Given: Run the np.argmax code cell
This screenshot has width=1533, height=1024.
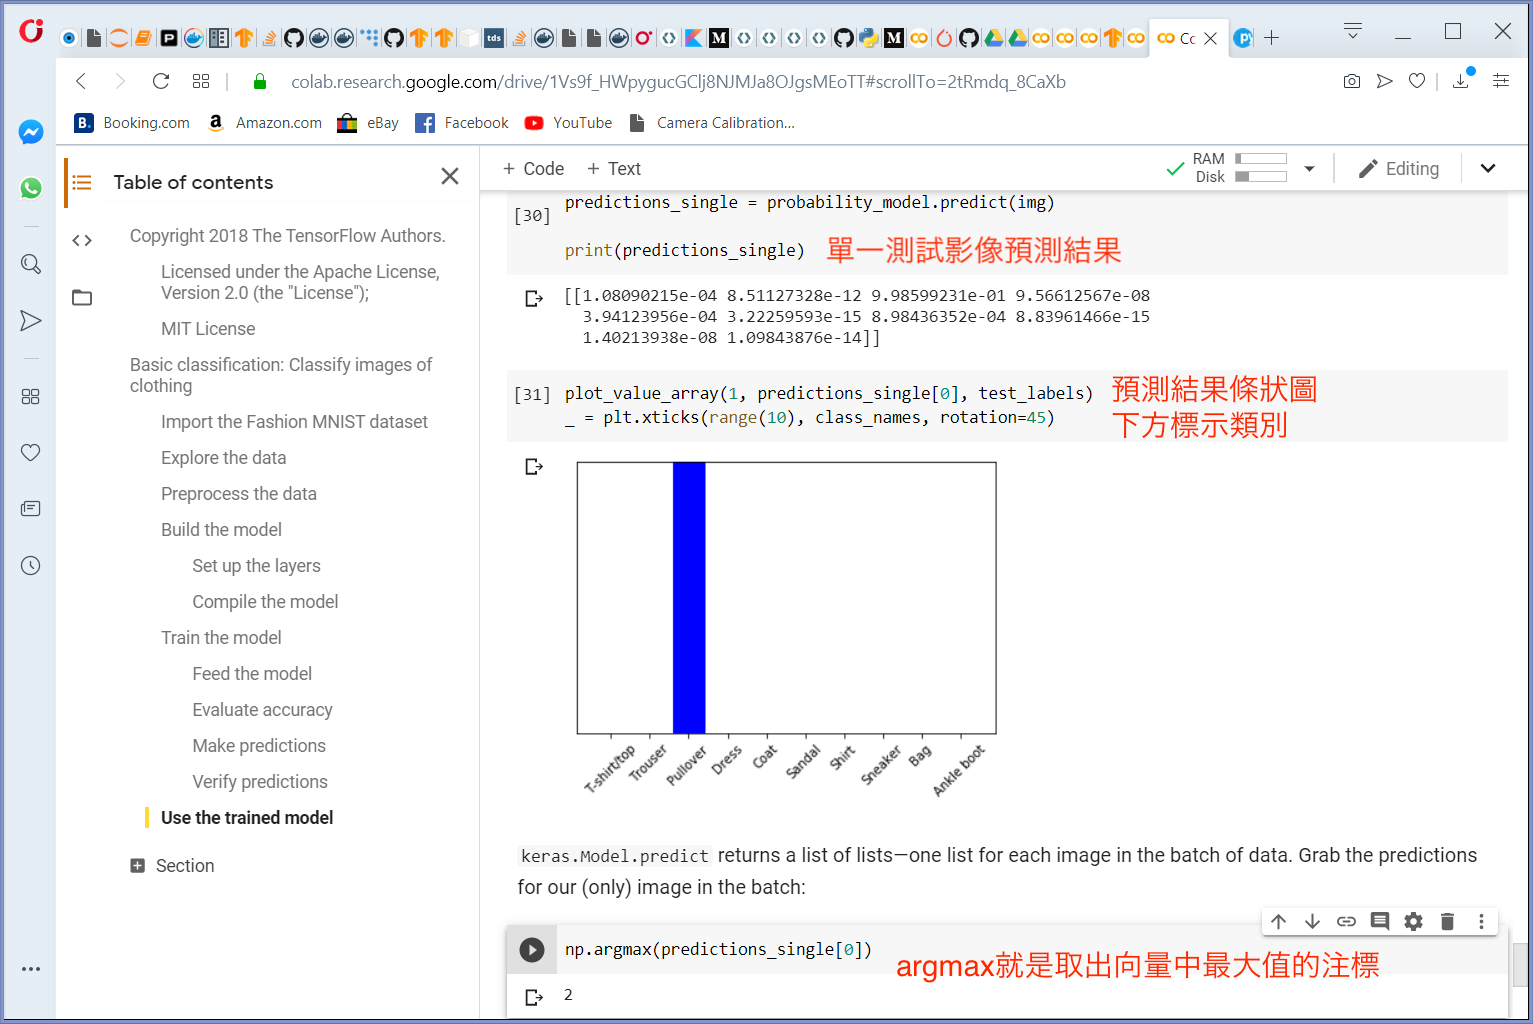Looking at the screenshot, I should pyautogui.click(x=532, y=950).
